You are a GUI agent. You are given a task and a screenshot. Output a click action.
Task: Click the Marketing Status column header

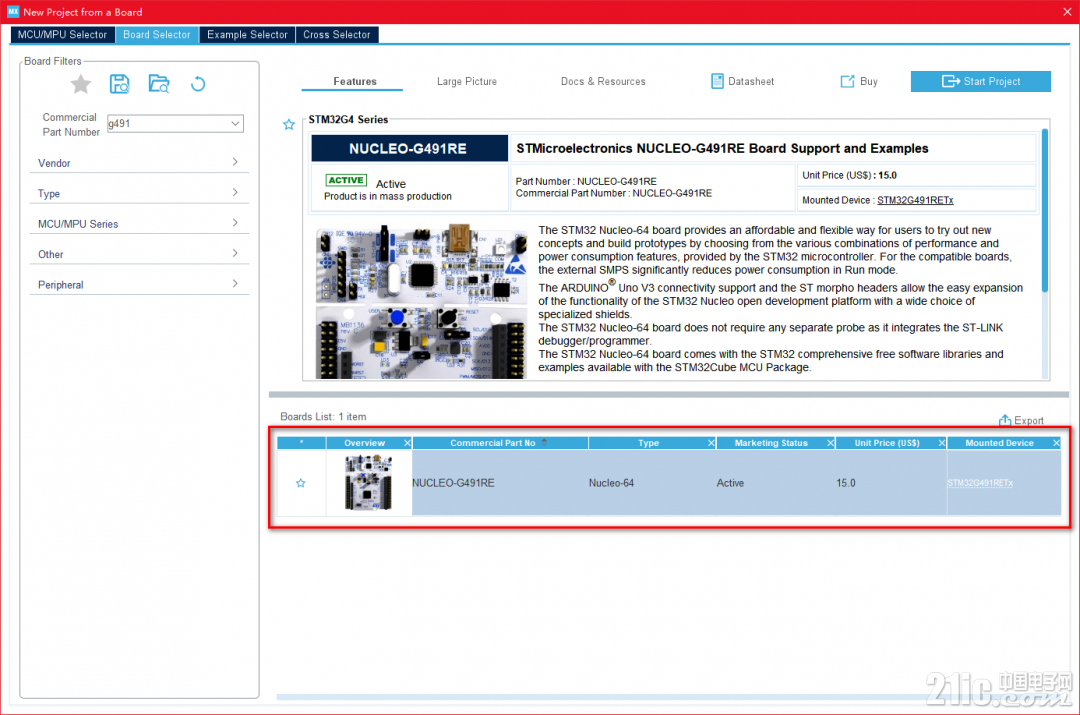tap(771, 443)
